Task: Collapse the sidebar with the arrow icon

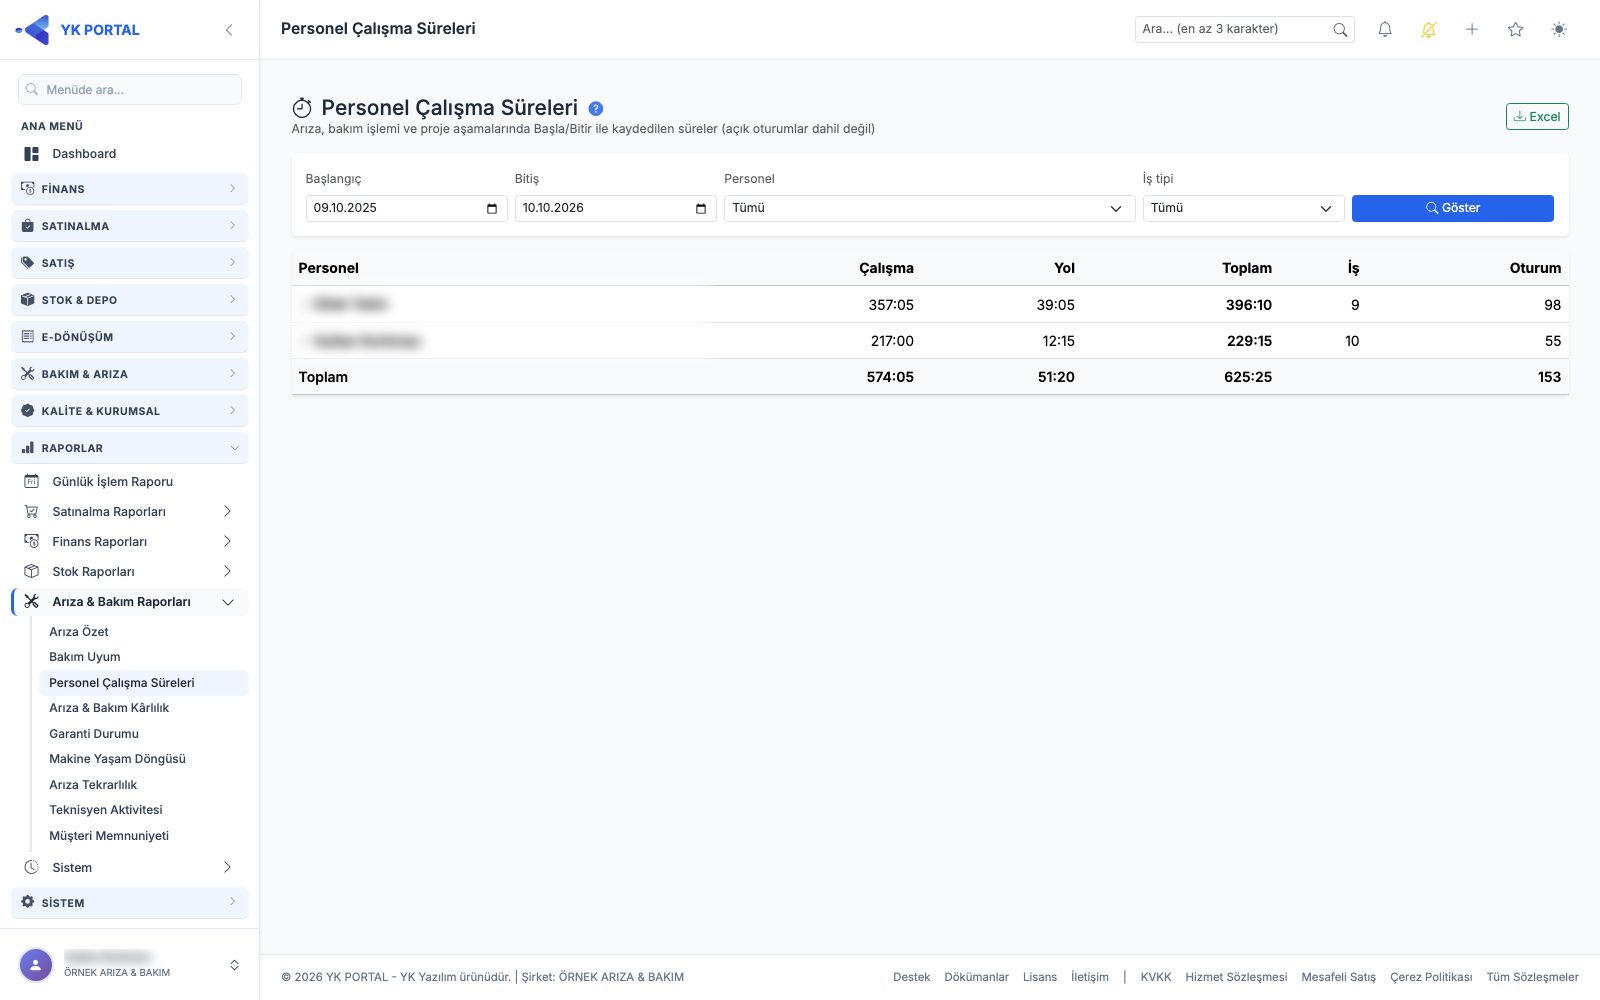Action: [x=229, y=30]
